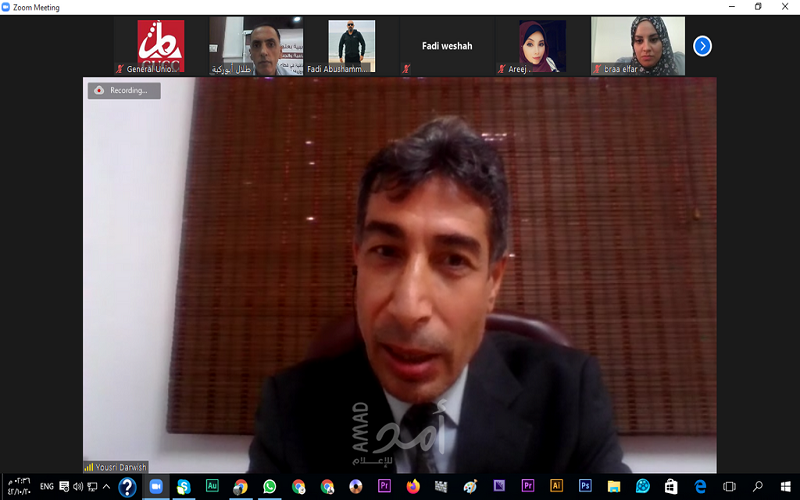Screen dimensions: 800x500
Task: Click the red Recording indicator
Action: [124, 90]
